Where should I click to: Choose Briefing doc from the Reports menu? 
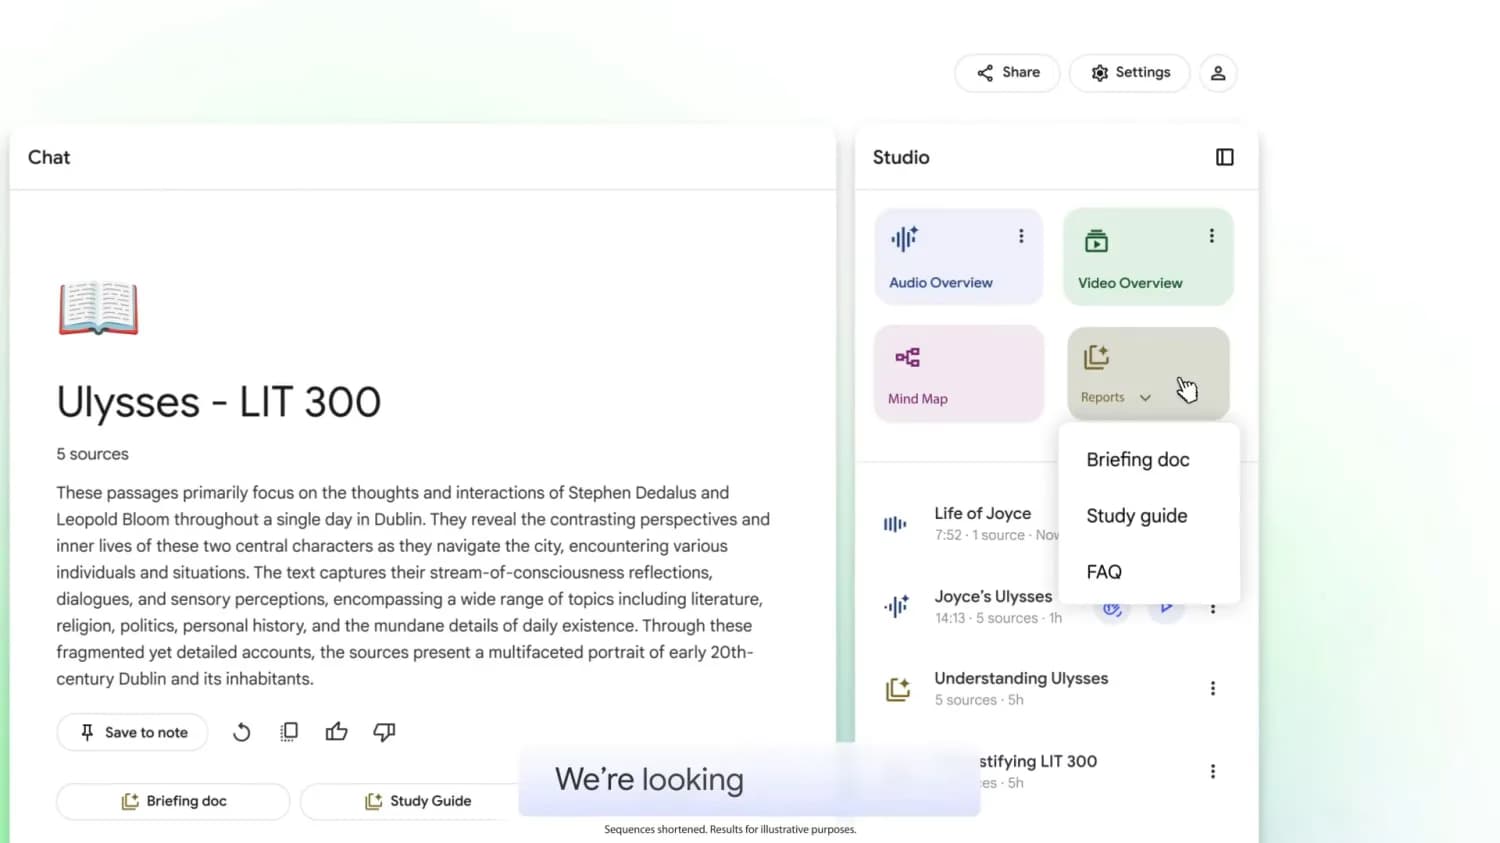point(1138,459)
